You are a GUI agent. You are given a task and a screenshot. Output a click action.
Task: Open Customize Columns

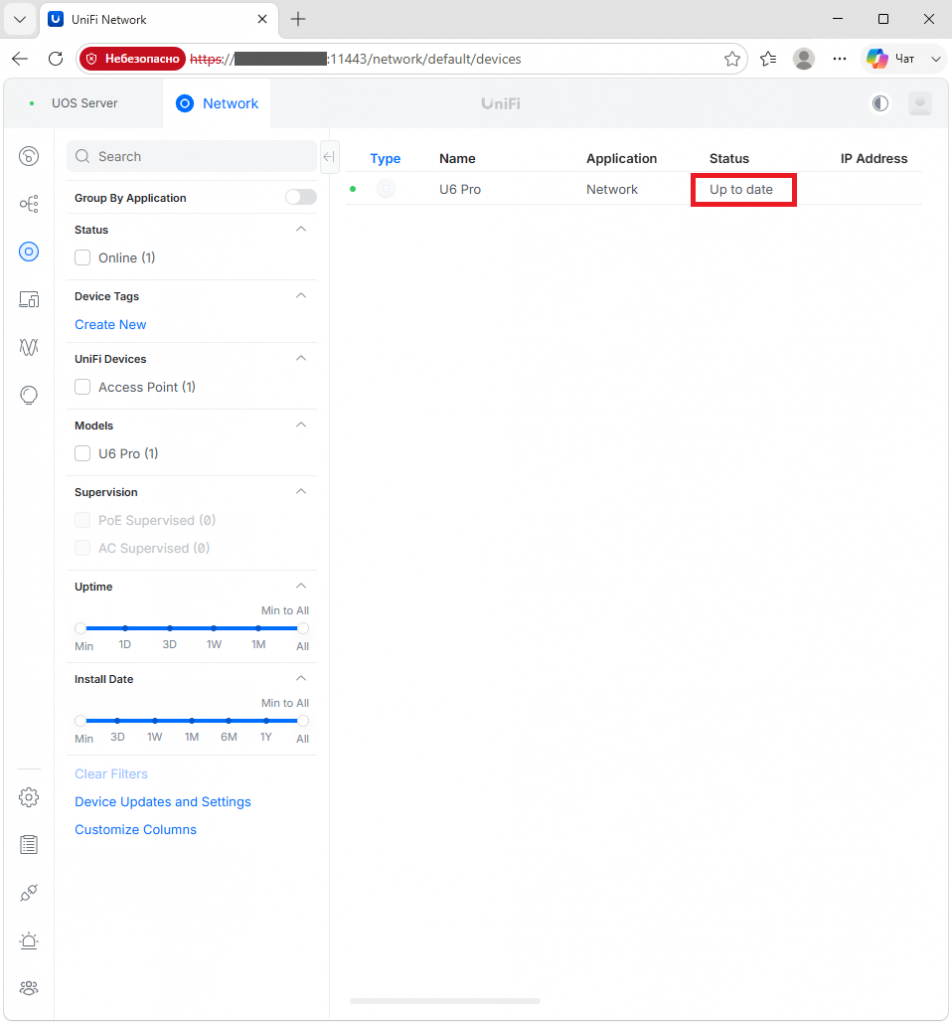point(135,829)
